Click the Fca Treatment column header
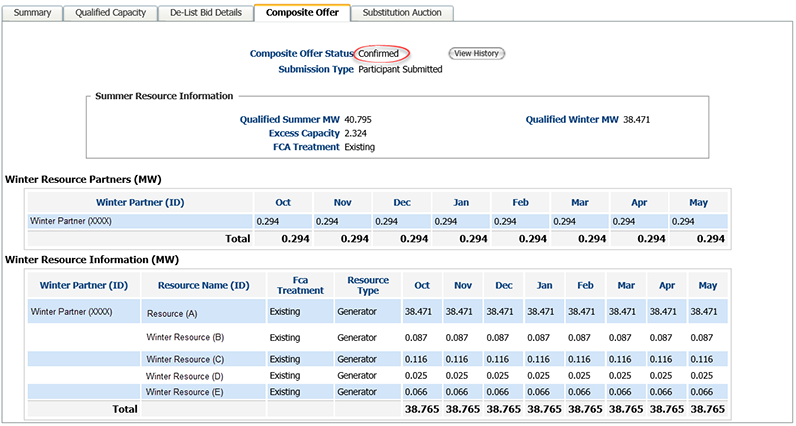The height and width of the screenshot is (426, 796). [x=301, y=285]
